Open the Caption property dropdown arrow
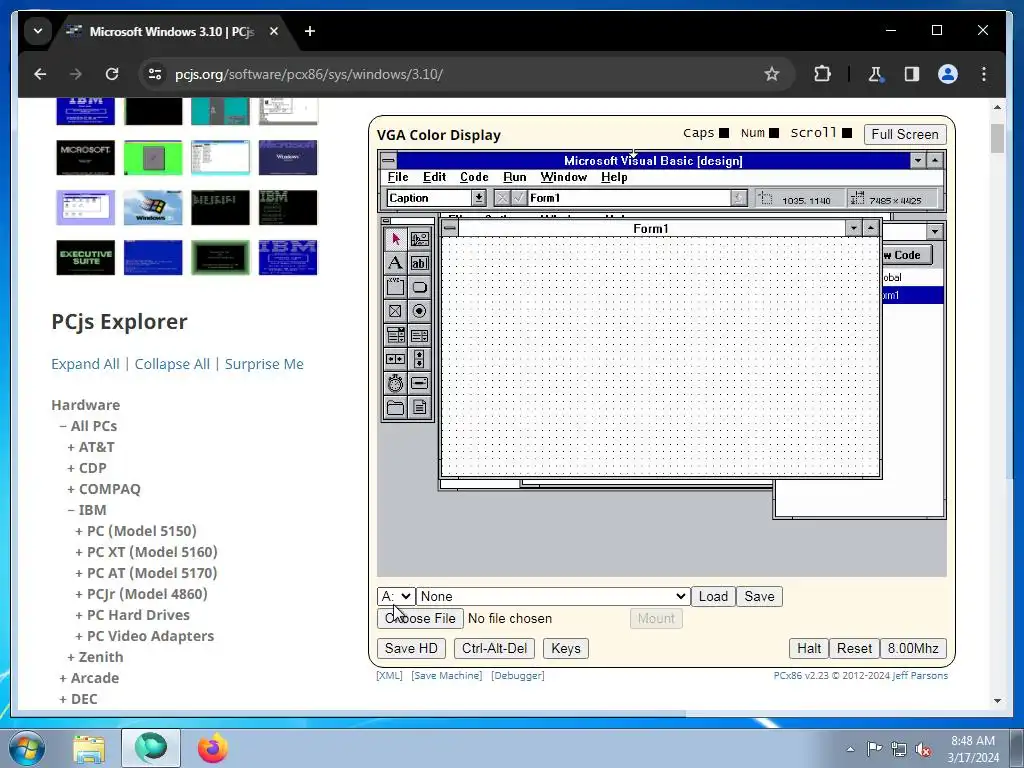 coord(479,198)
